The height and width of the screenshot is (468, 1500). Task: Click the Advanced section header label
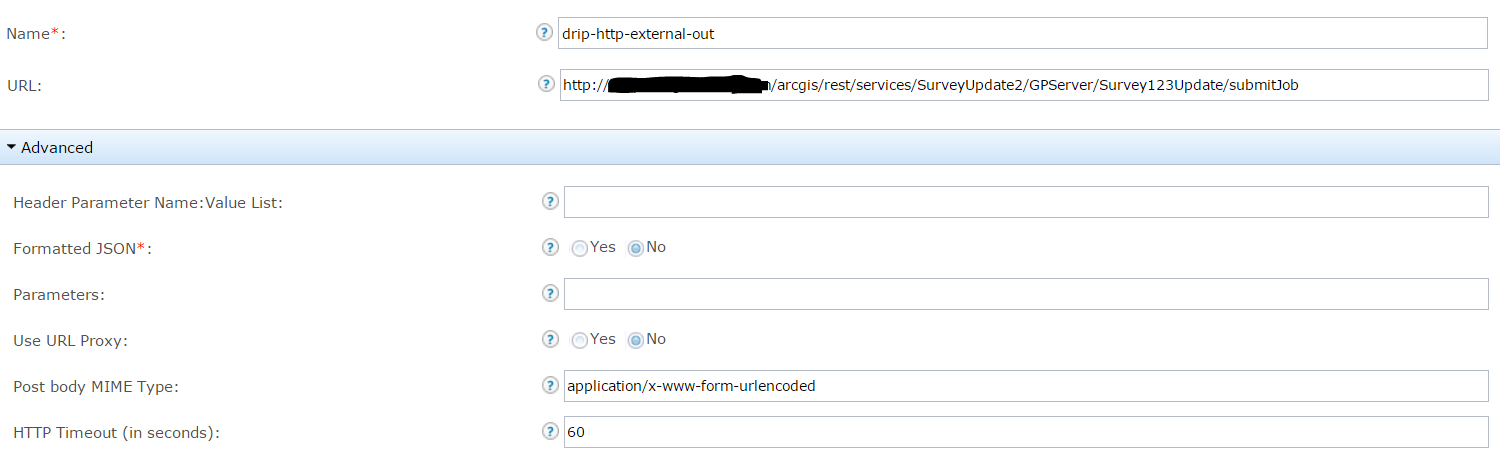(57, 147)
